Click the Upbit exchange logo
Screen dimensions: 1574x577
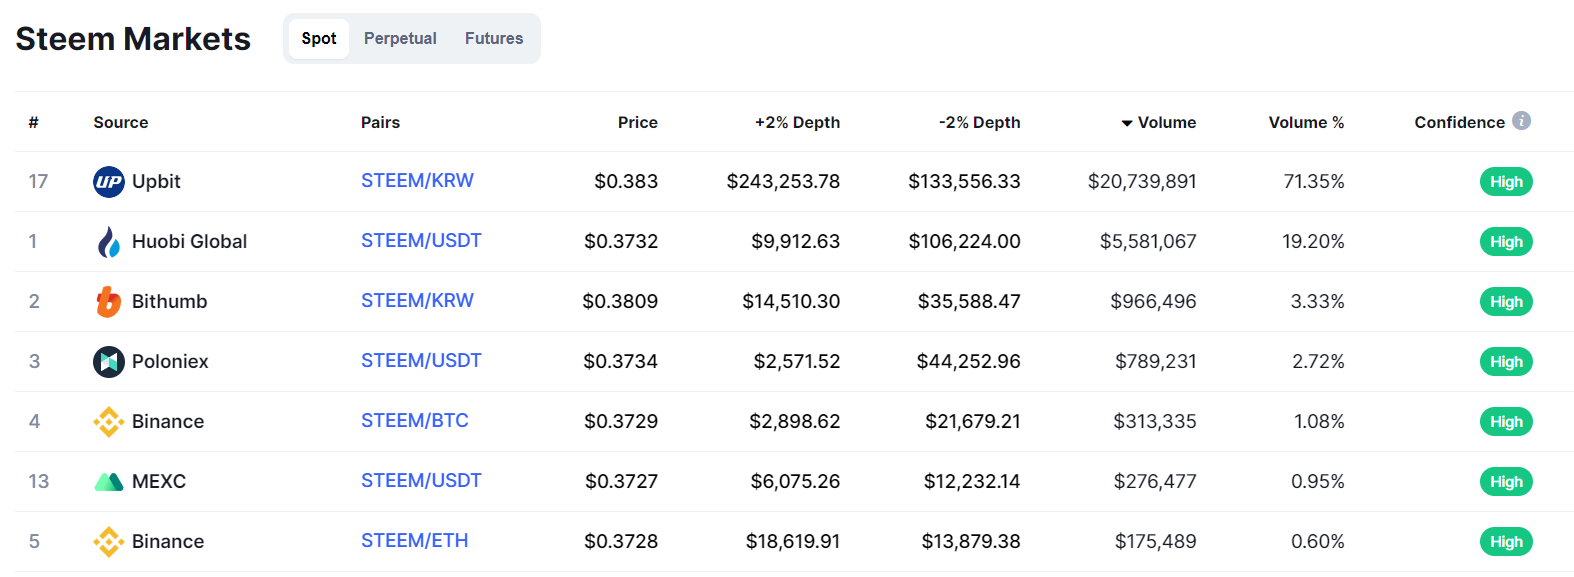click(x=109, y=182)
